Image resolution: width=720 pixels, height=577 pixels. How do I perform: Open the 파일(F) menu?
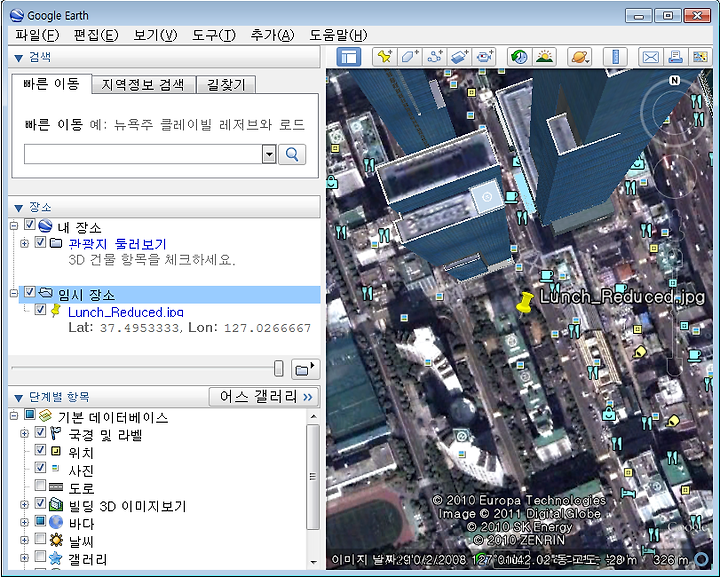point(37,35)
